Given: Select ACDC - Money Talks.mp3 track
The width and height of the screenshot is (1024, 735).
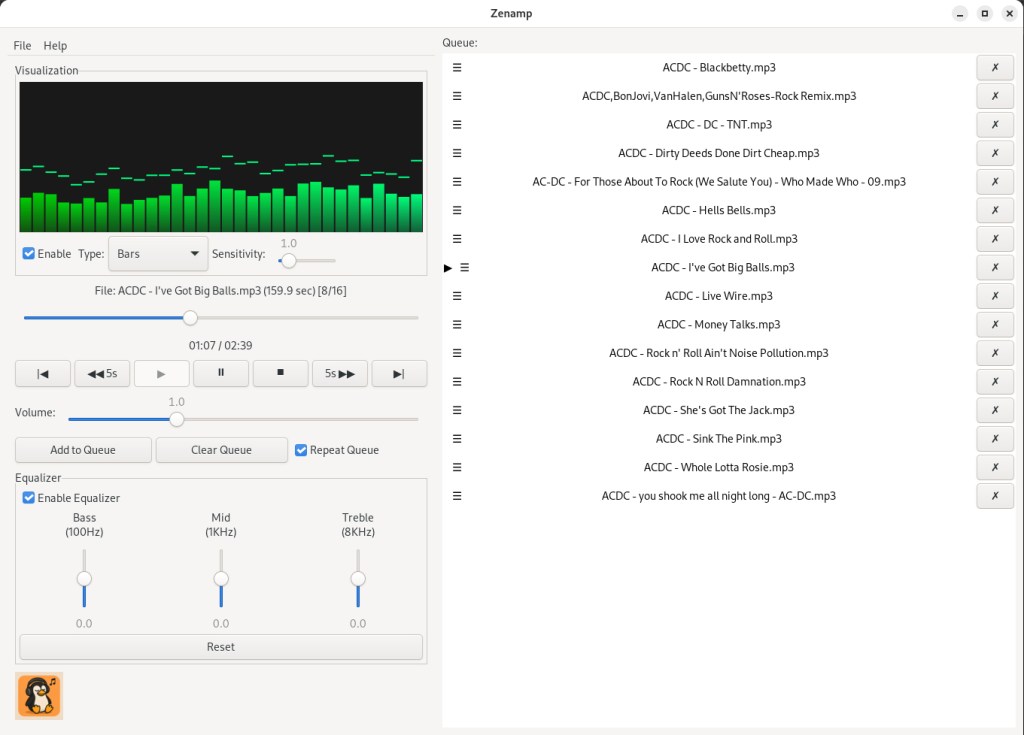Looking at the screenshot, I should click(x=719, y=324).
